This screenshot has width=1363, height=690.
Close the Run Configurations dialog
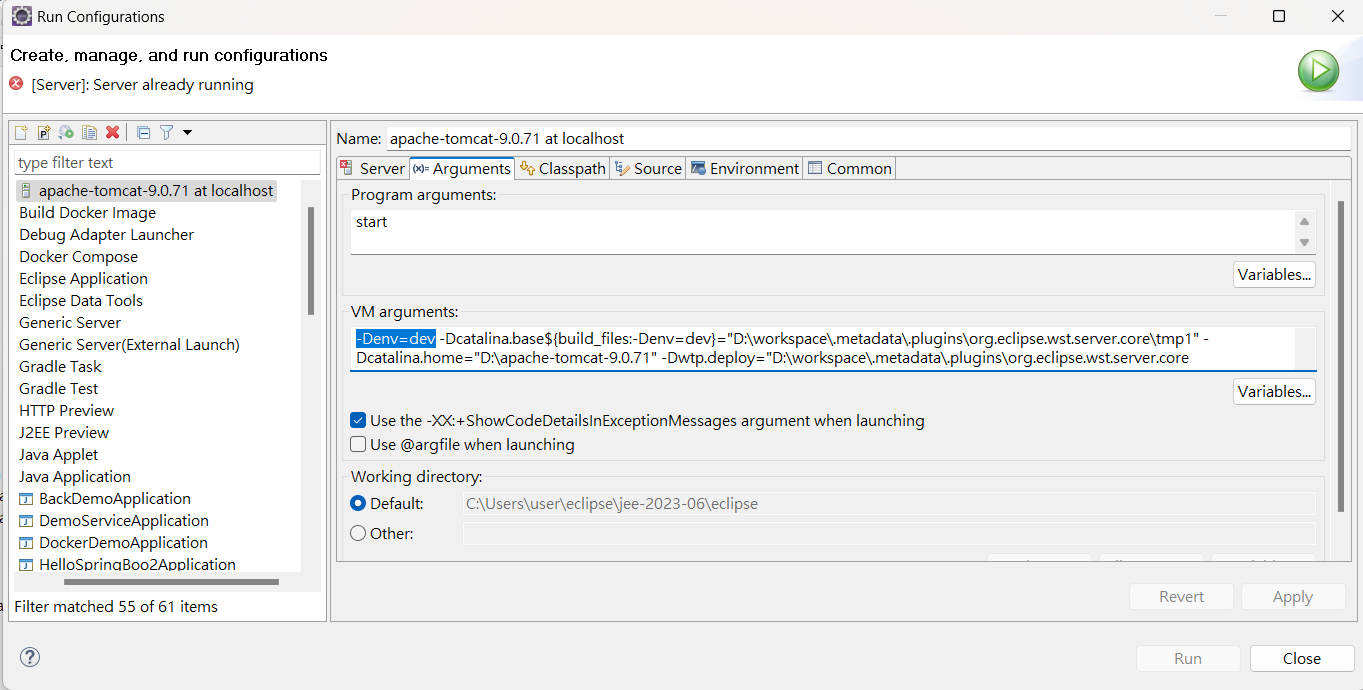pos(1301,658)
